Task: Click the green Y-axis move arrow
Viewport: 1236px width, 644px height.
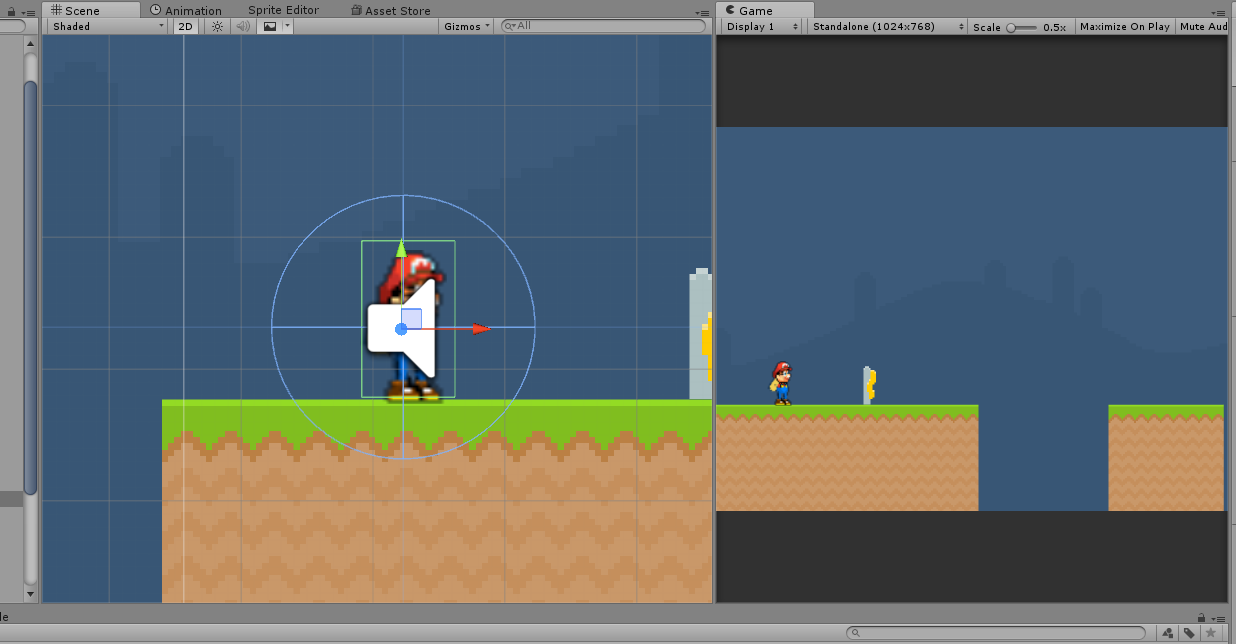Action: pyautogui.click(x=401, y=248)
